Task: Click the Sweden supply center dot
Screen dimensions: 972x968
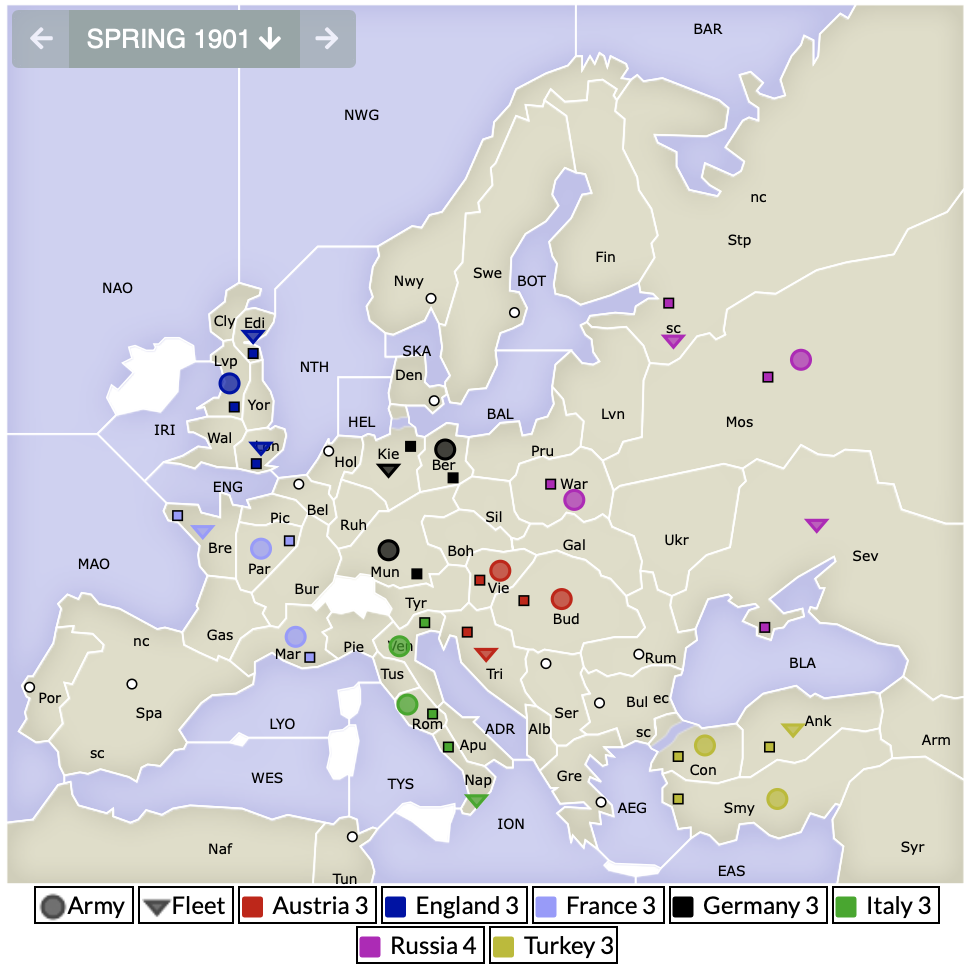Action: click(x=515, y=312)
